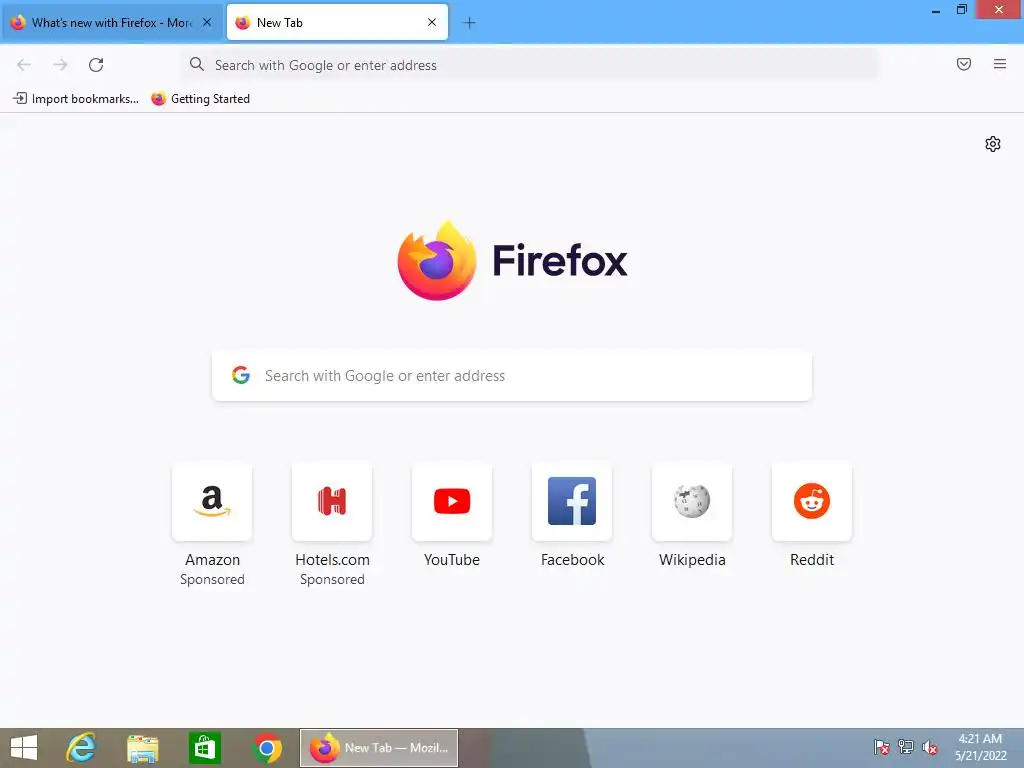
Task: Open the Save to Pocket icon
Action: [964, 64]
